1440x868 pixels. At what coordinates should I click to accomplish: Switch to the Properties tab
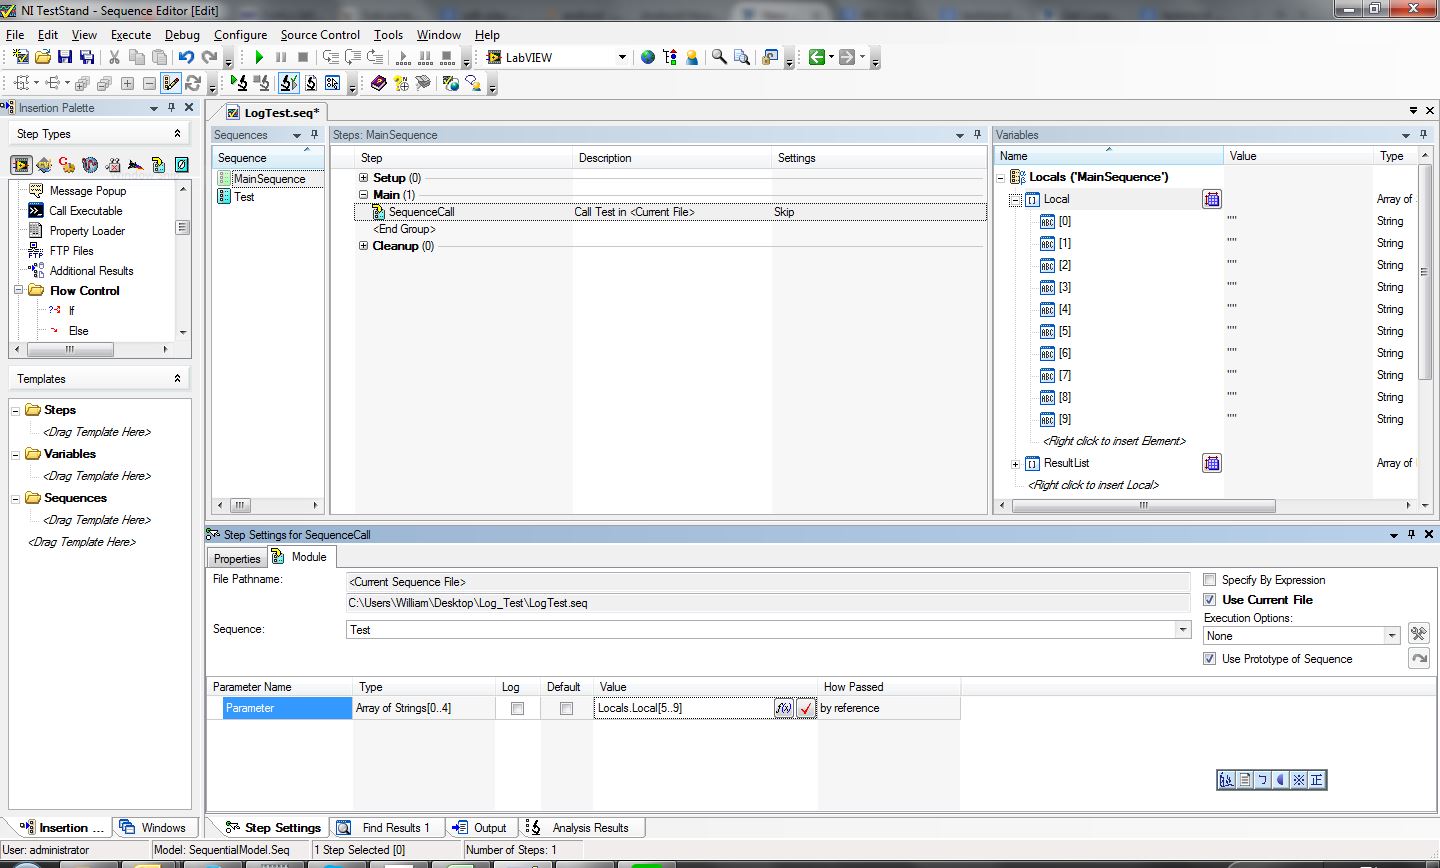237,558
